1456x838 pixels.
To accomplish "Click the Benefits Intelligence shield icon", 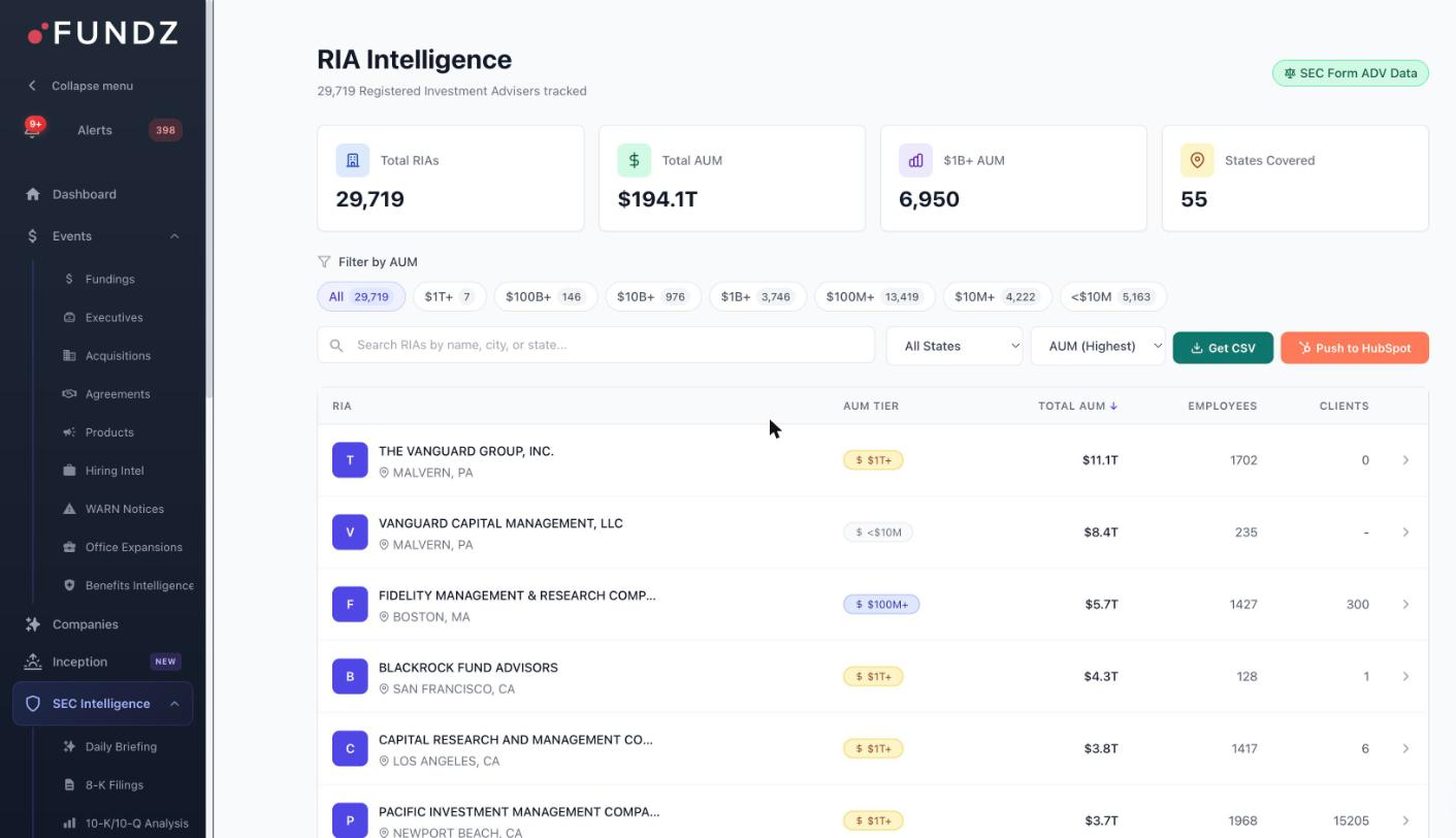I will (69, 585).
